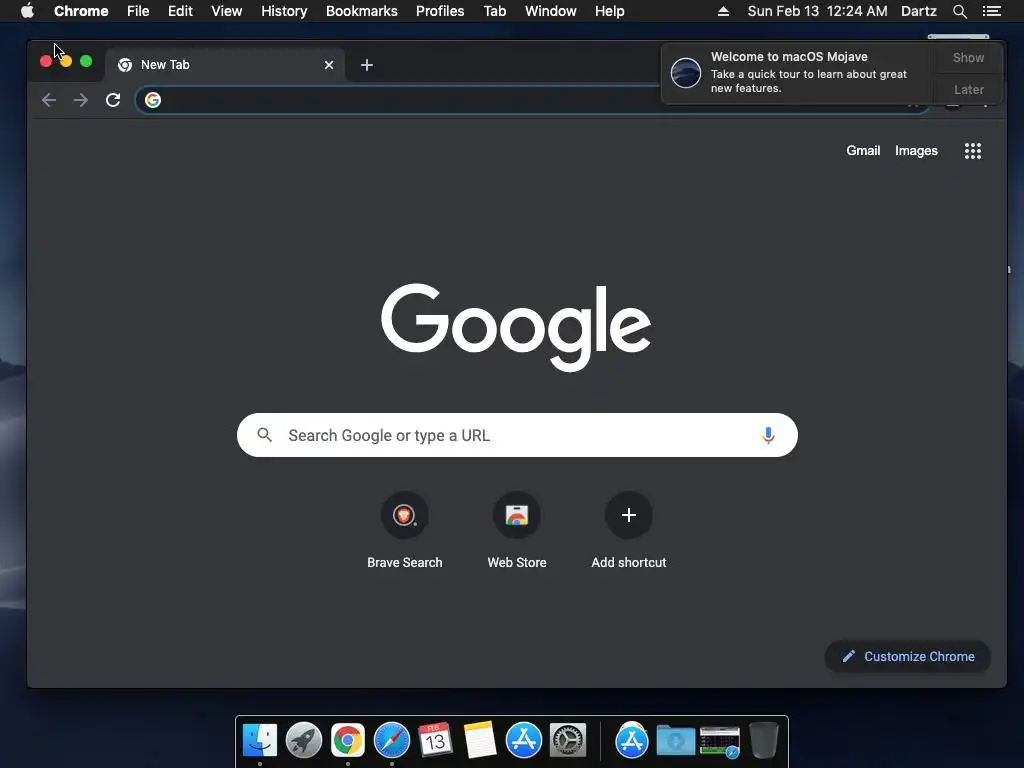Open the Brave Search shortcut
1024x768 pixels.
tap(404, 530)
